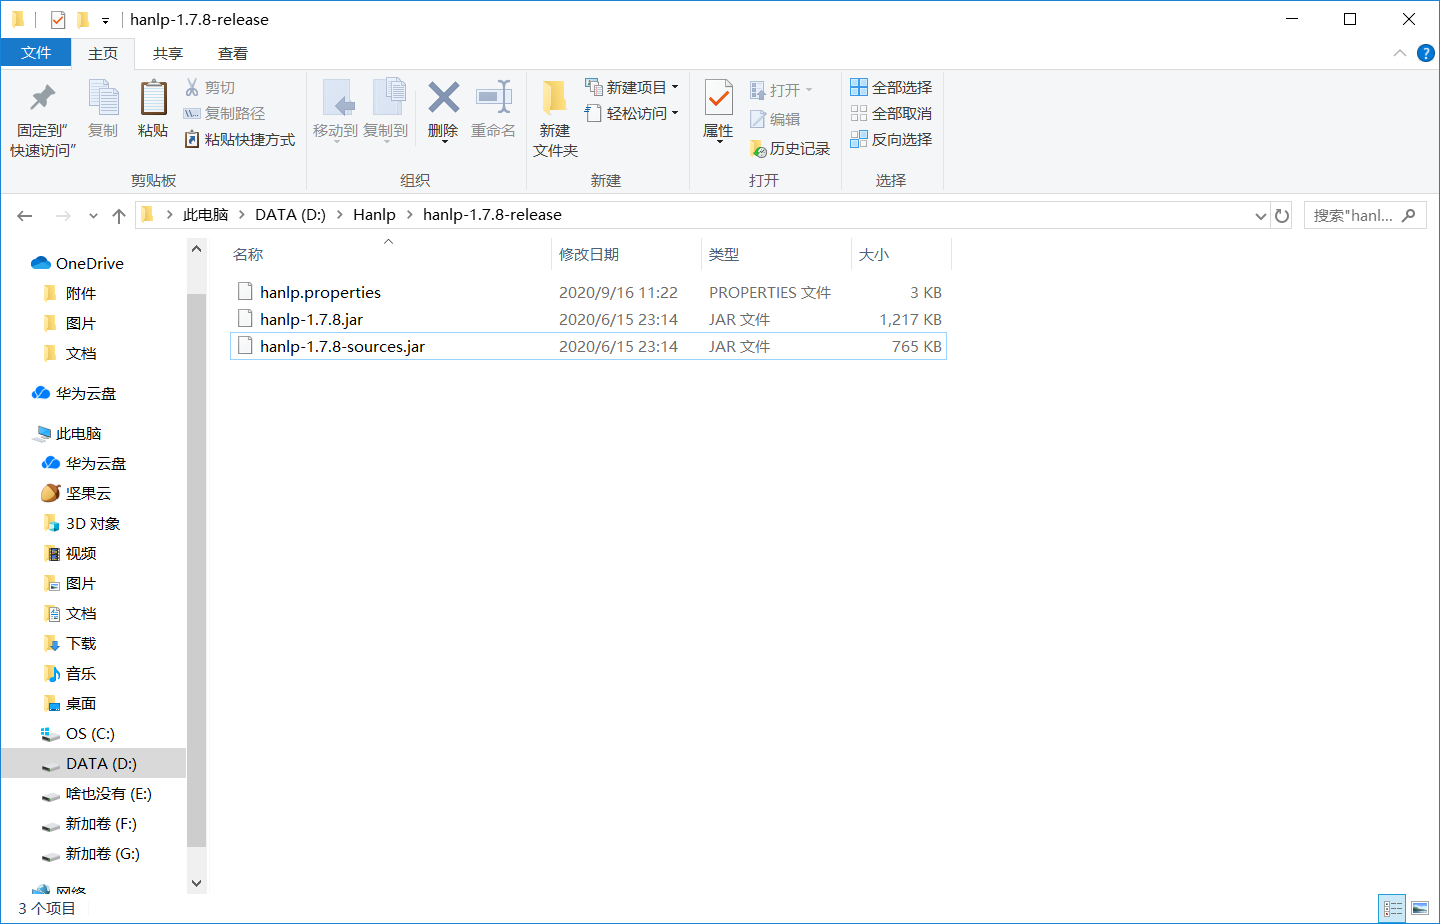Switch to View (查看) tab

[233, 54]
